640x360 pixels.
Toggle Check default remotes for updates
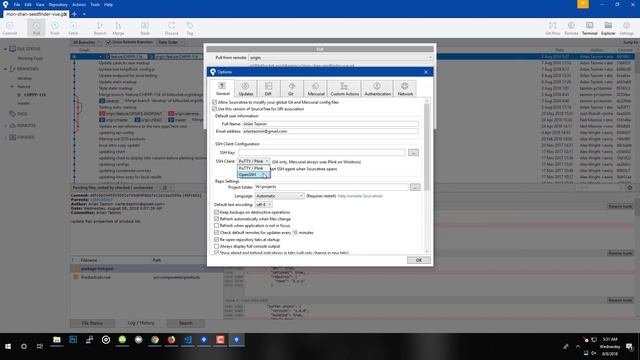[216, 233]
